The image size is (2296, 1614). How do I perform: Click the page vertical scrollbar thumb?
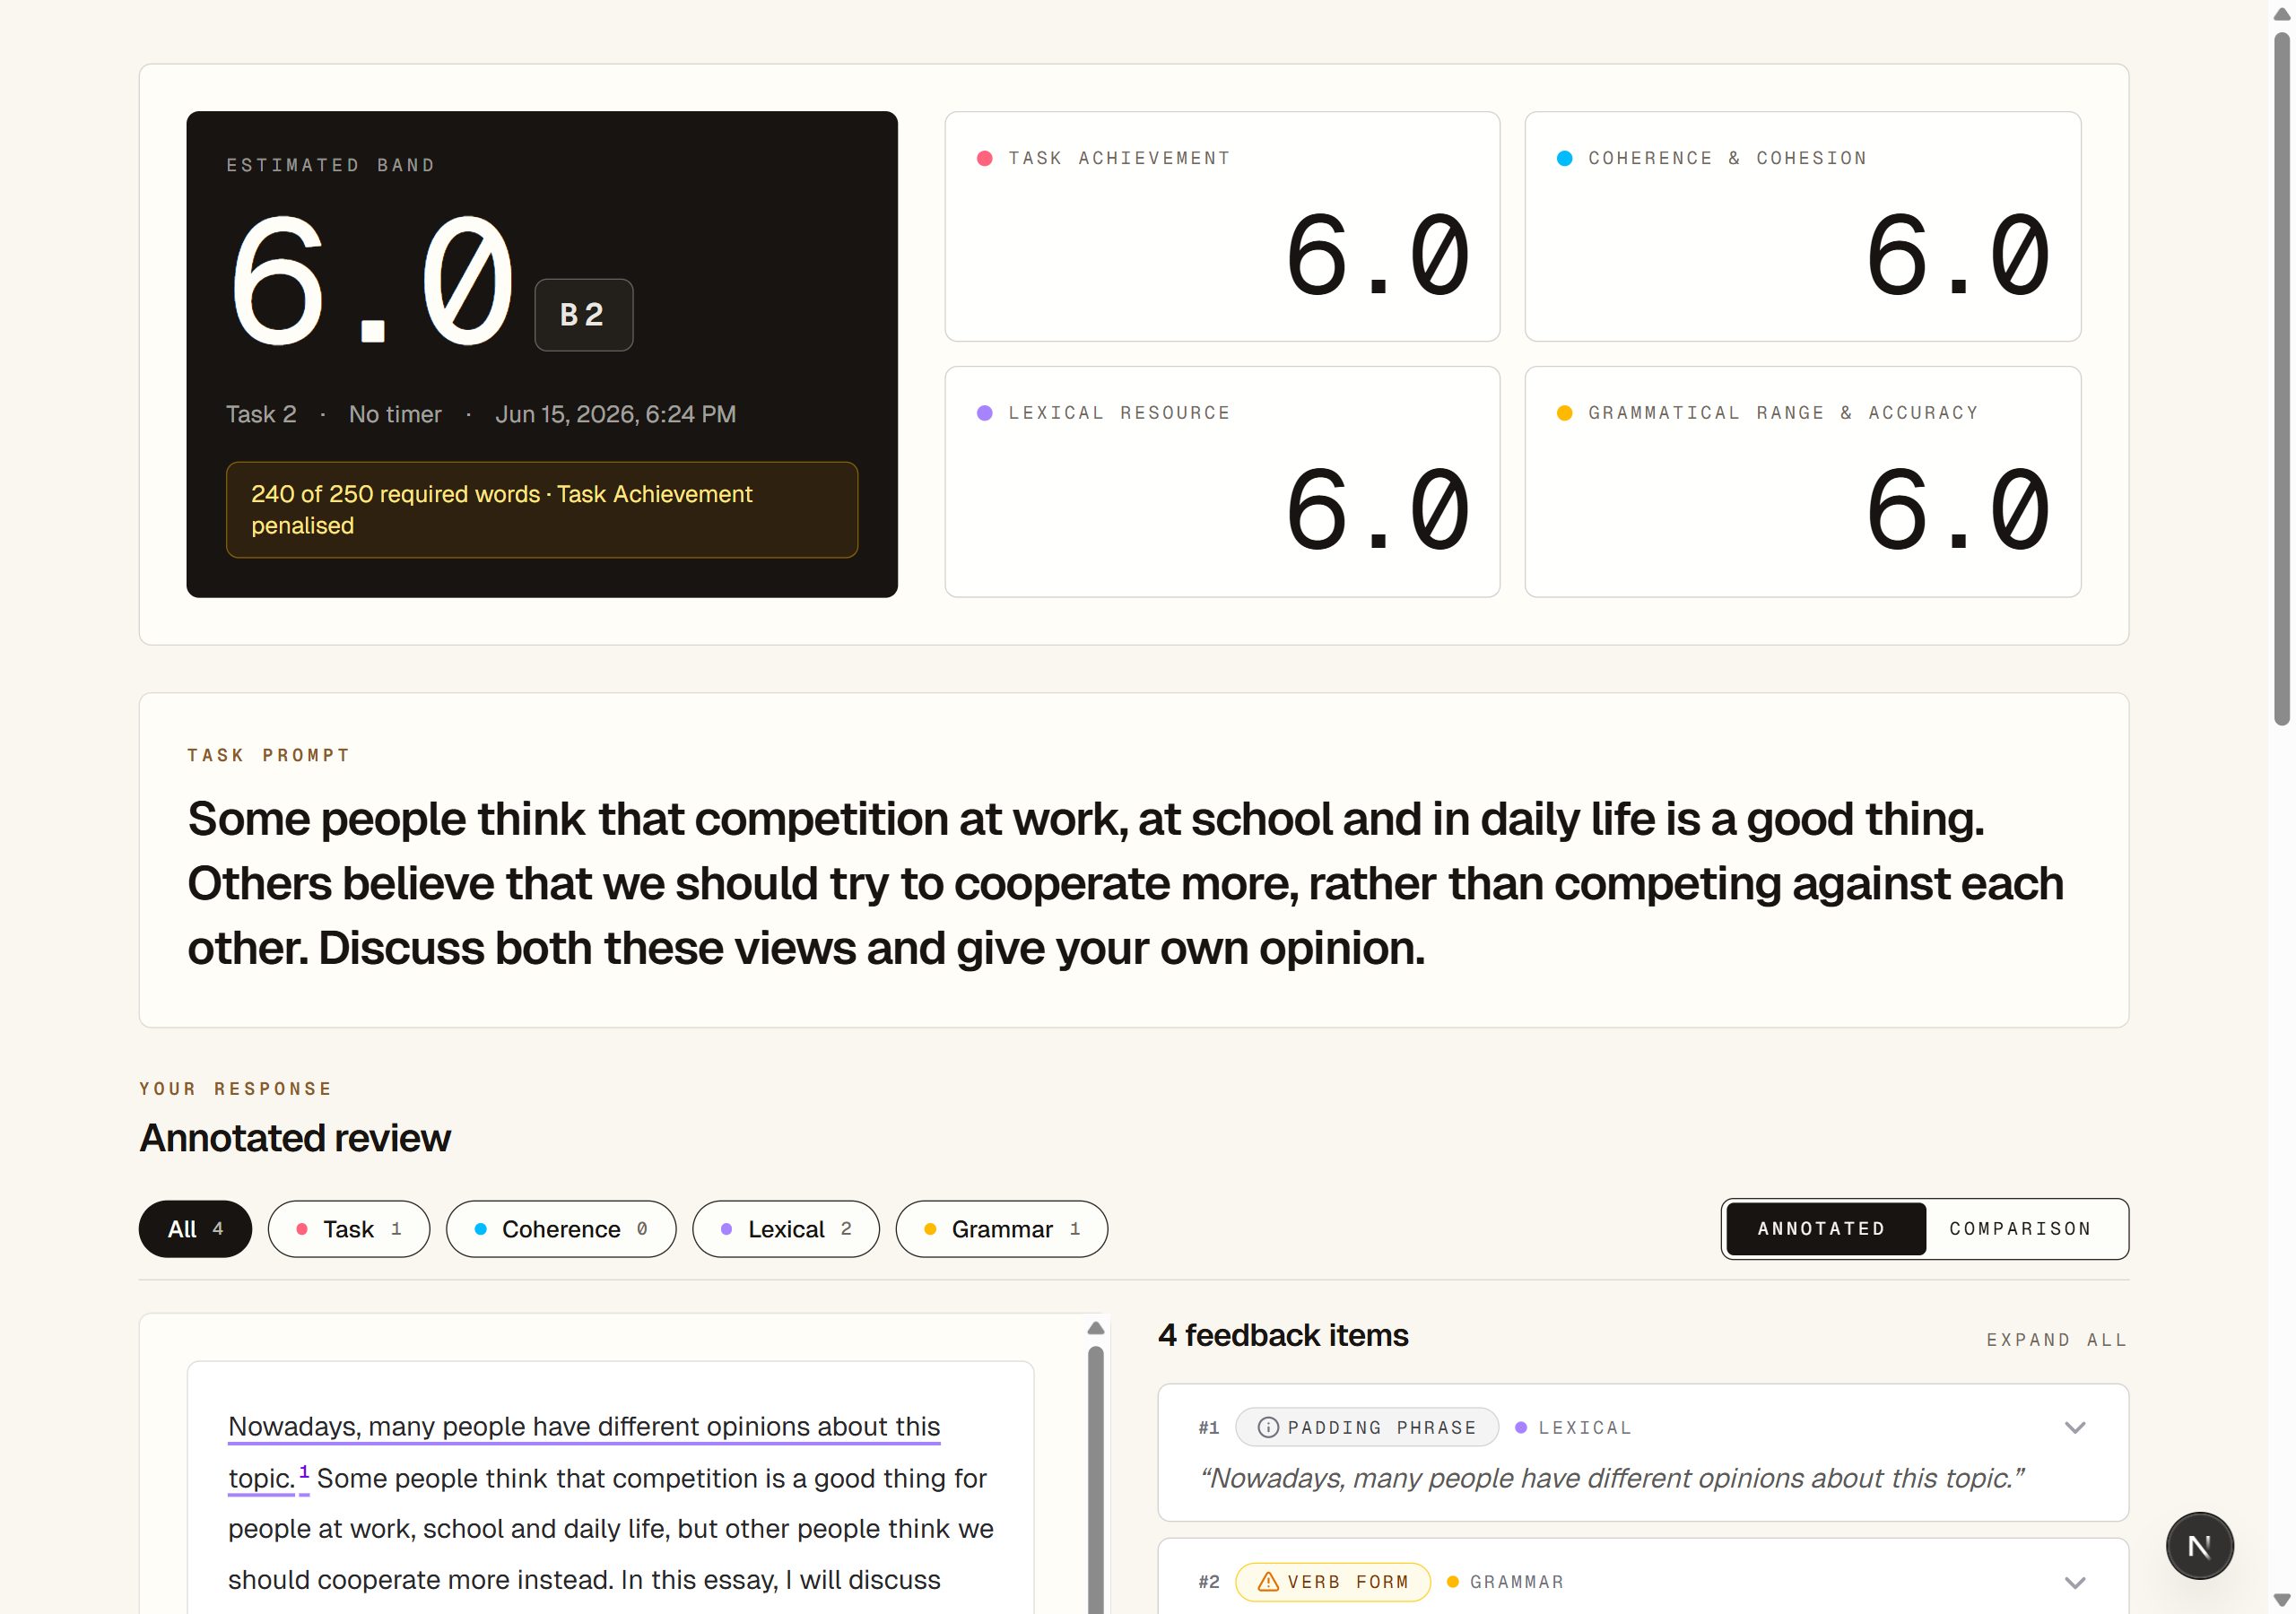tap(2281, 378)
